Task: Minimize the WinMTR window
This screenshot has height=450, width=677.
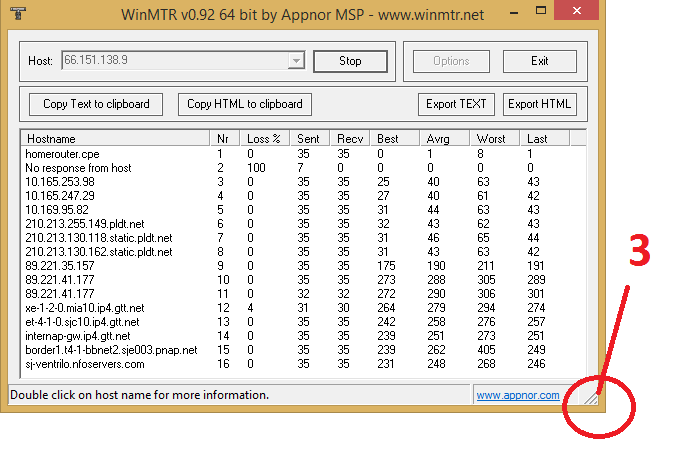Action: [514, 12]
